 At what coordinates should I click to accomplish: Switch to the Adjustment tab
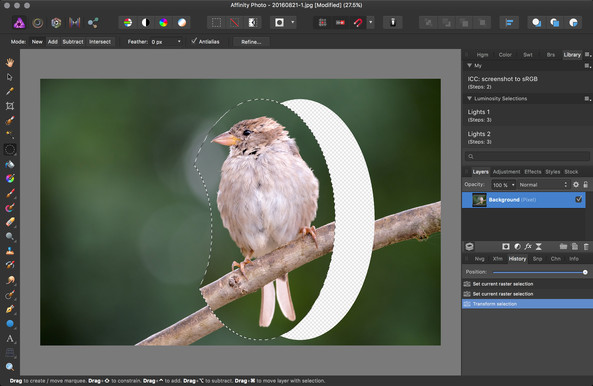click(x=506, y=172)
